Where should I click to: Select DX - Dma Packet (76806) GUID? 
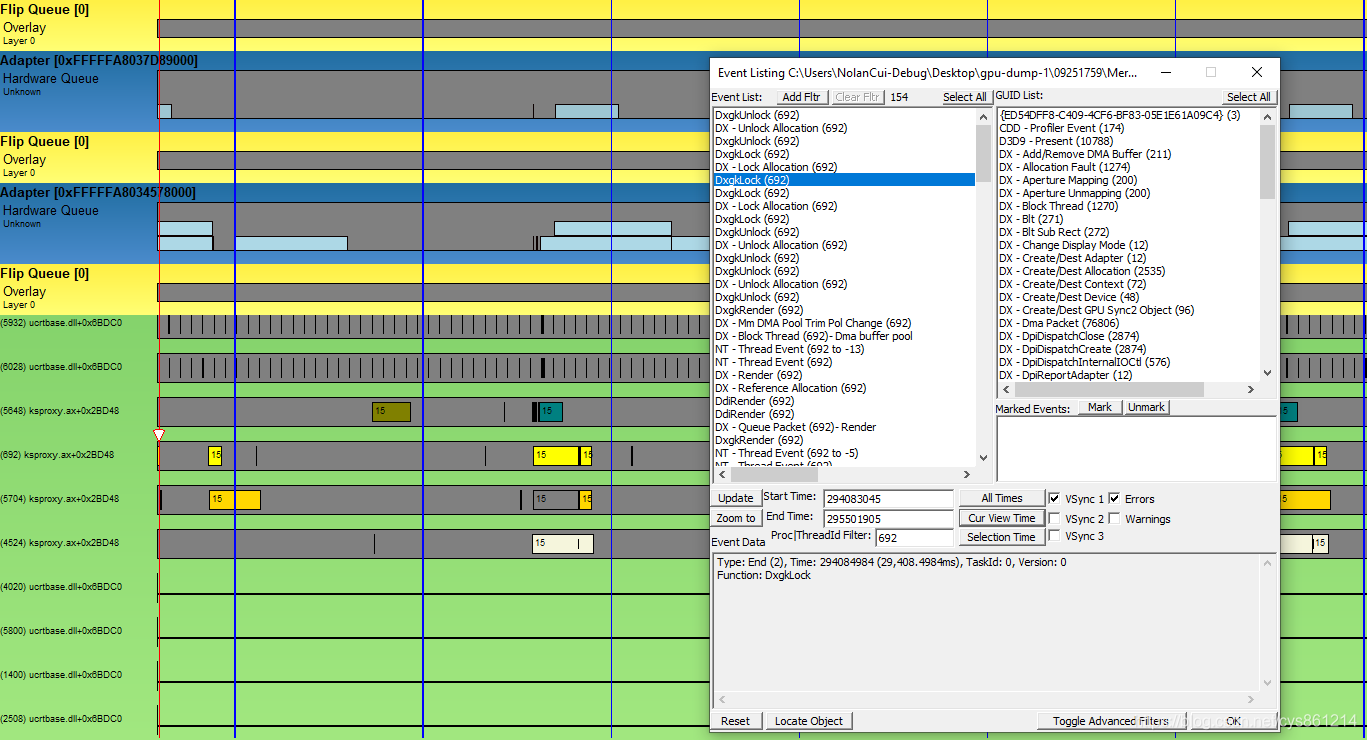[1059, 323]
